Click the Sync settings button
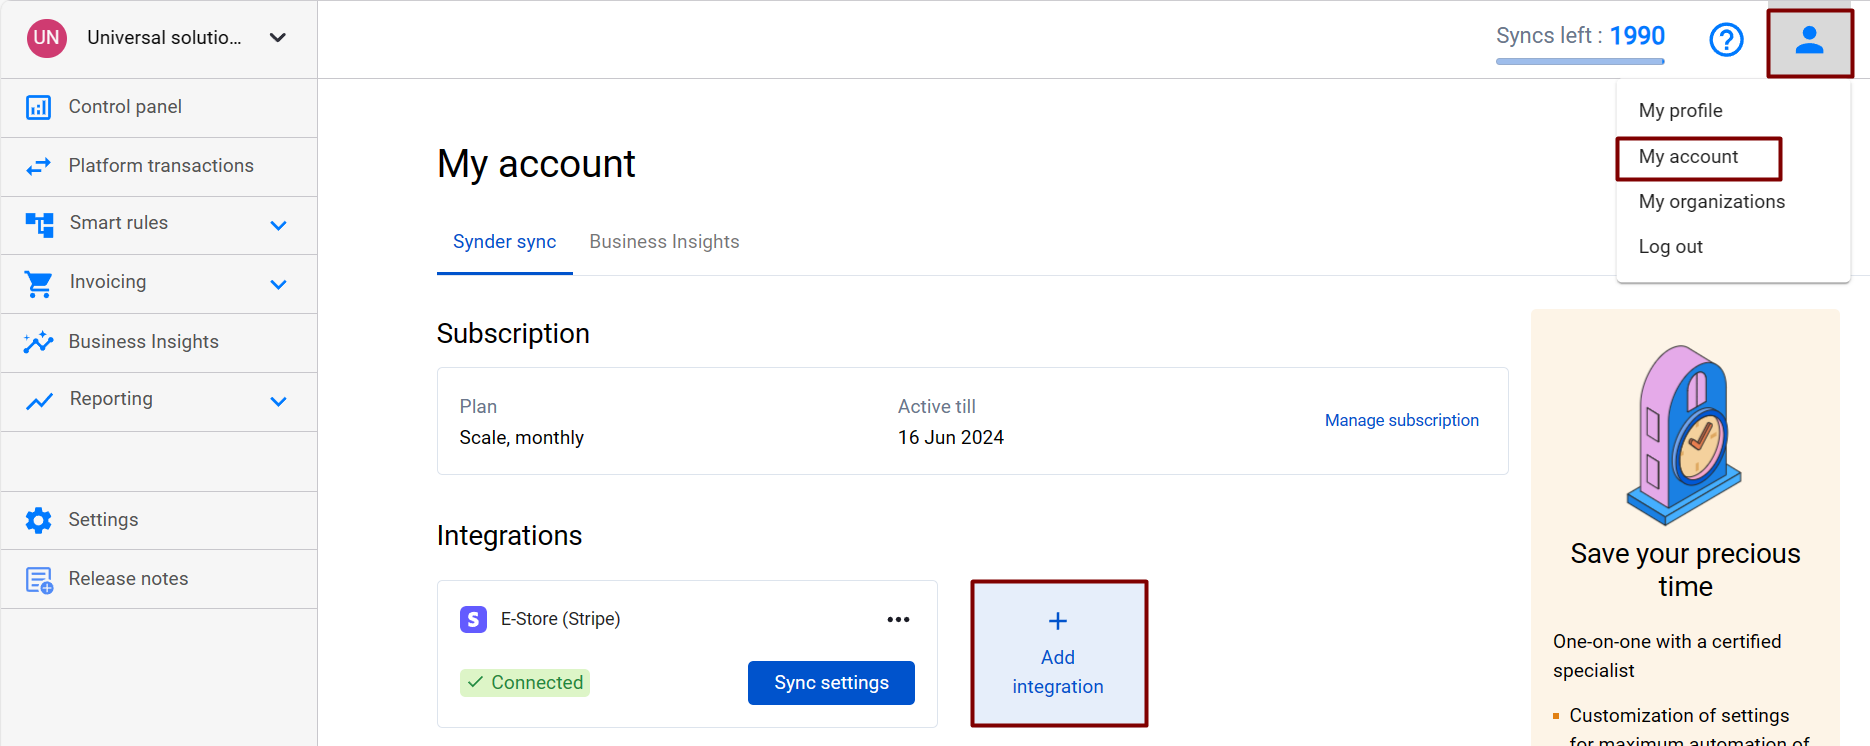 [x=831, y=683]
